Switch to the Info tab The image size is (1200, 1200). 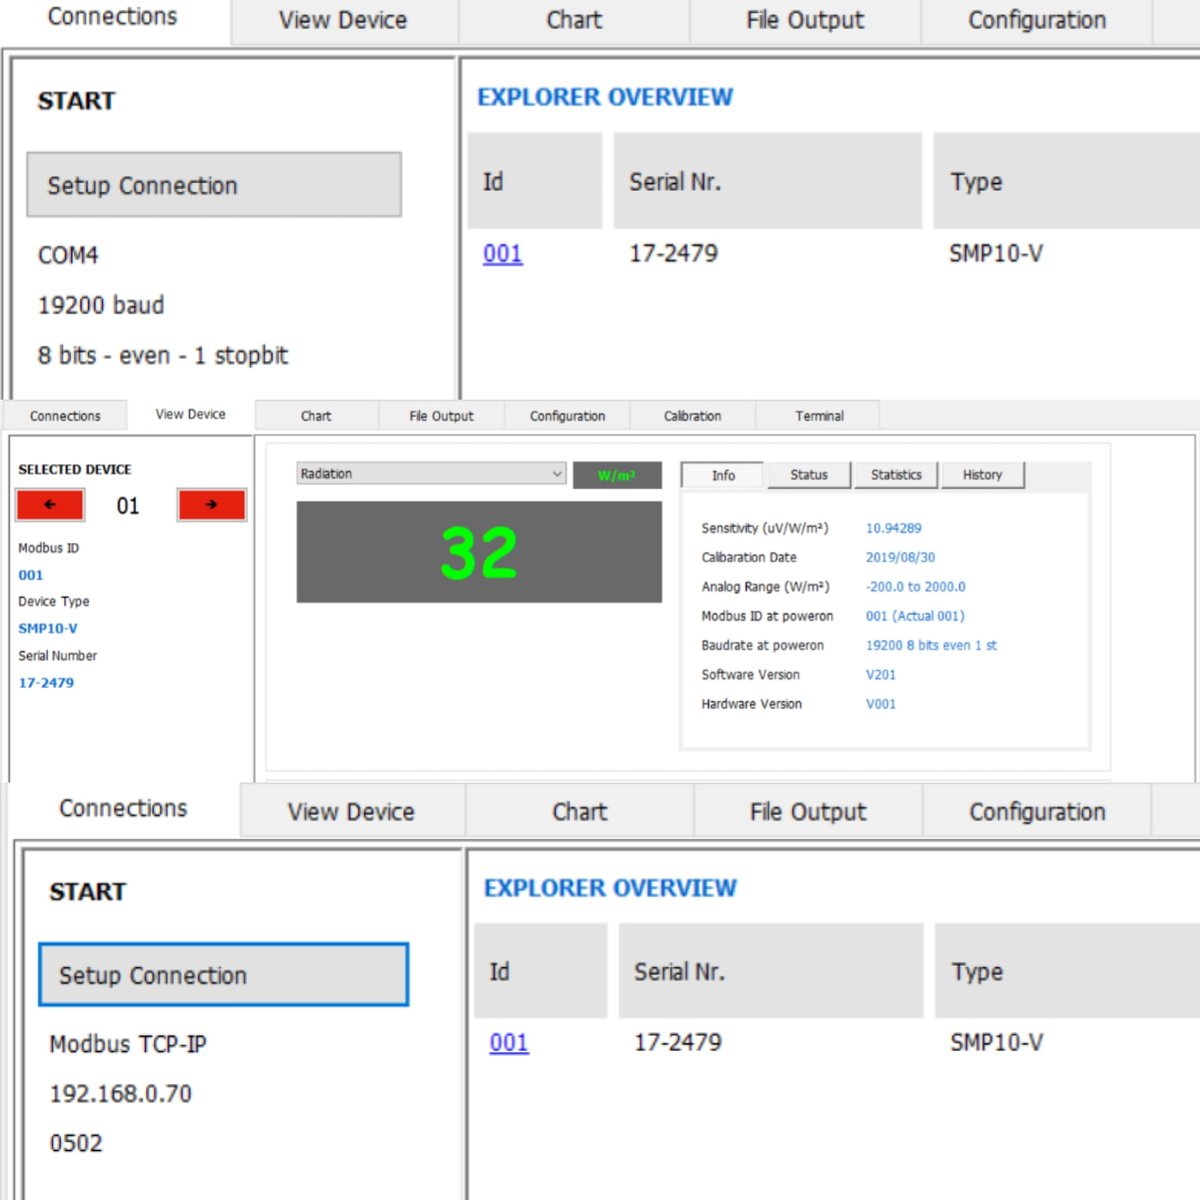pyautogui.click(x=723, y=475)
